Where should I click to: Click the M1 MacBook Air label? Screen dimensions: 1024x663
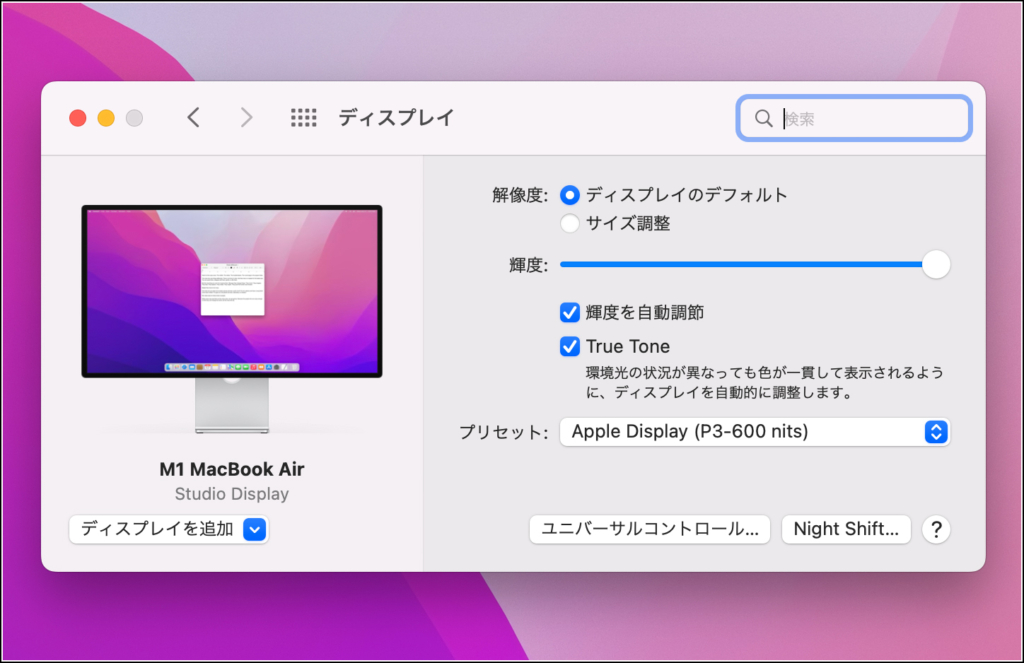pyautogui.click(x=232, y=469)
